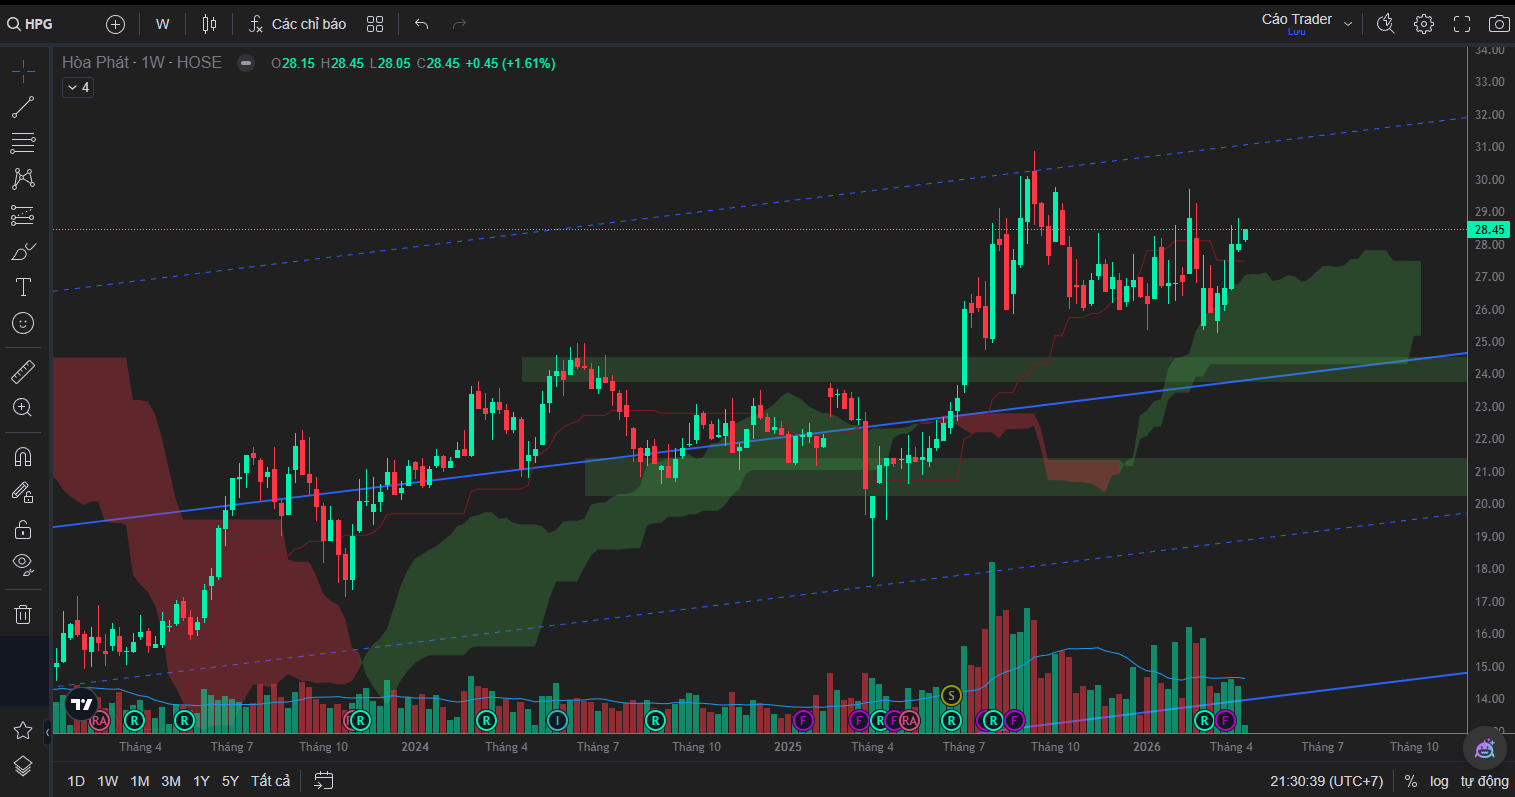Image resolution: width=1515 pixels, height=797 pixels.
Task: Toggle magnet mode
Action: pos(23,457)
